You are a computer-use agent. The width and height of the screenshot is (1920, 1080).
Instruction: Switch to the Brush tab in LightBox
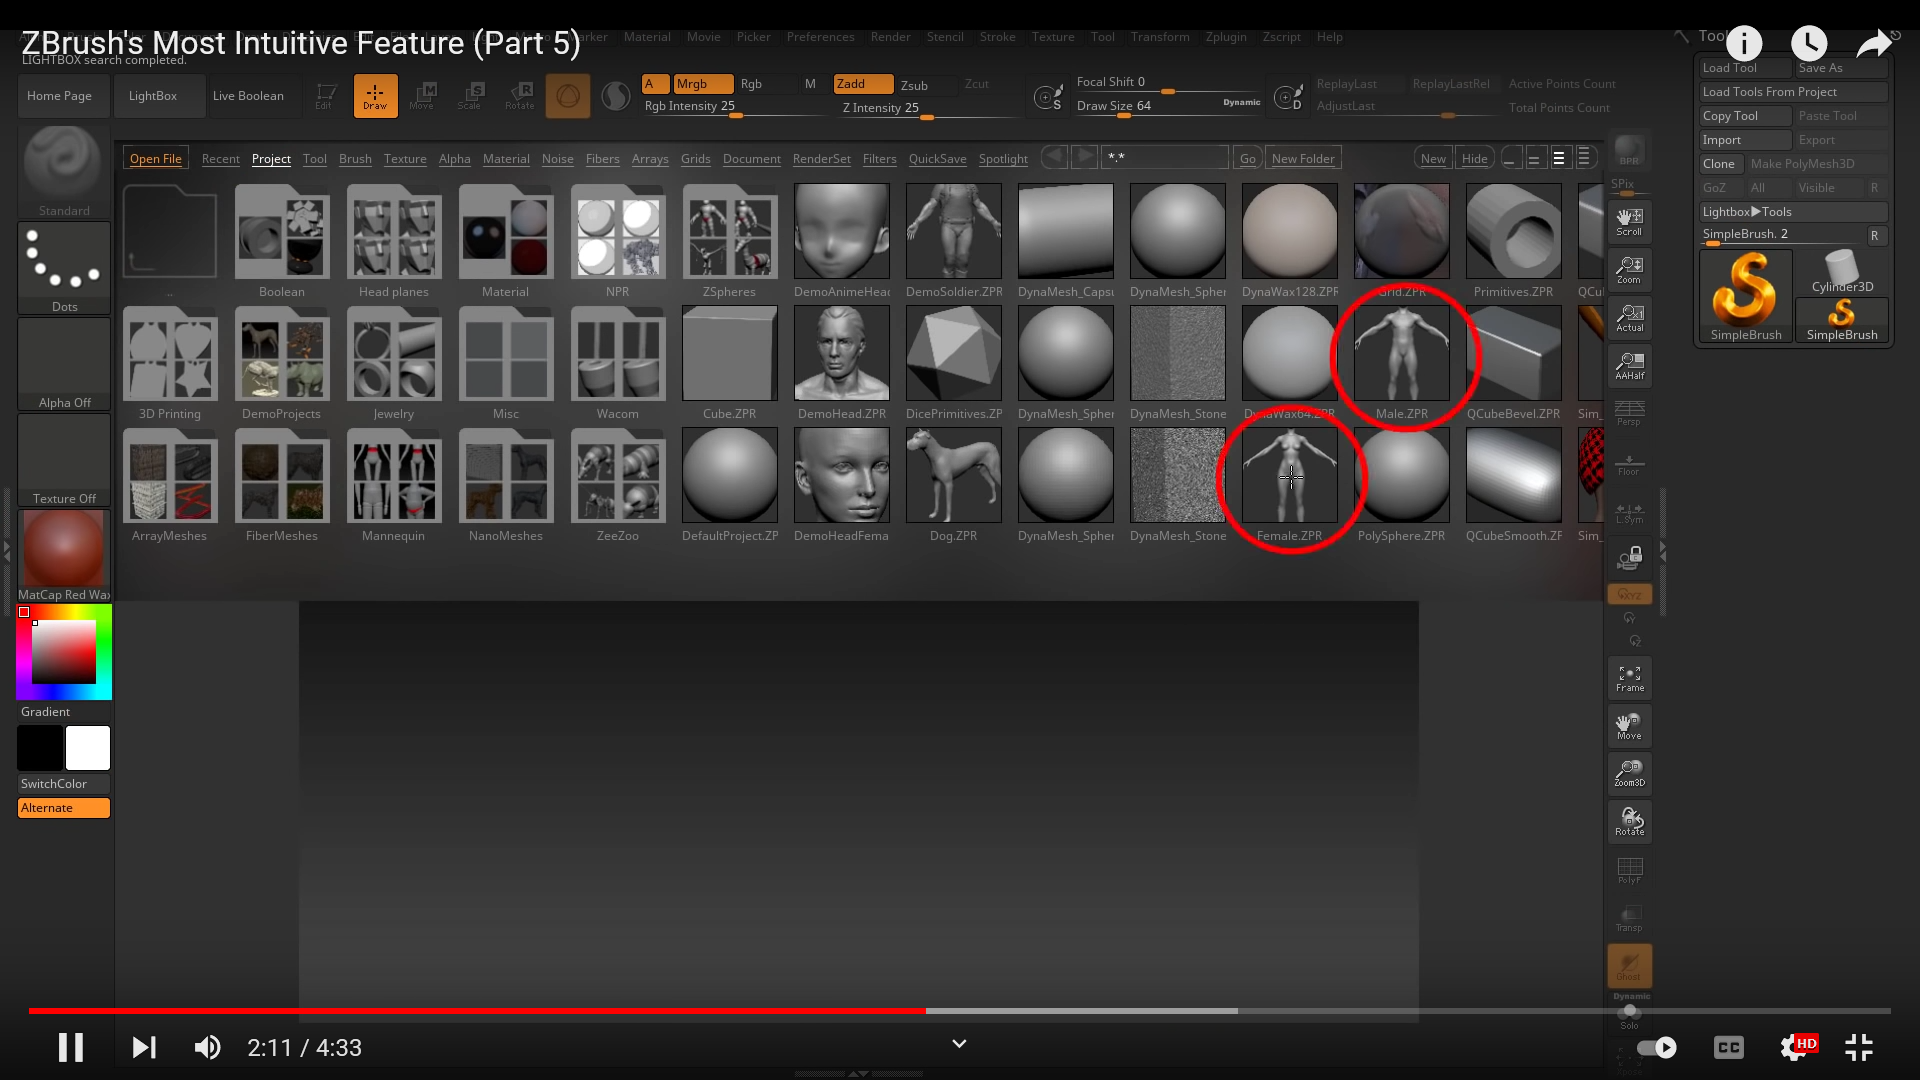(x=355, y=159)
